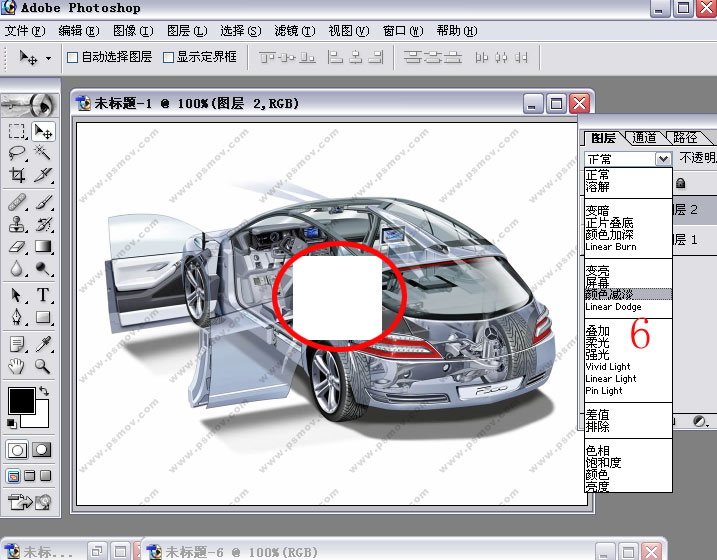Open the 文件(F) menu
Image resolution: width=717 pixels, height=560 pixels.
click(x=25, y=31)
